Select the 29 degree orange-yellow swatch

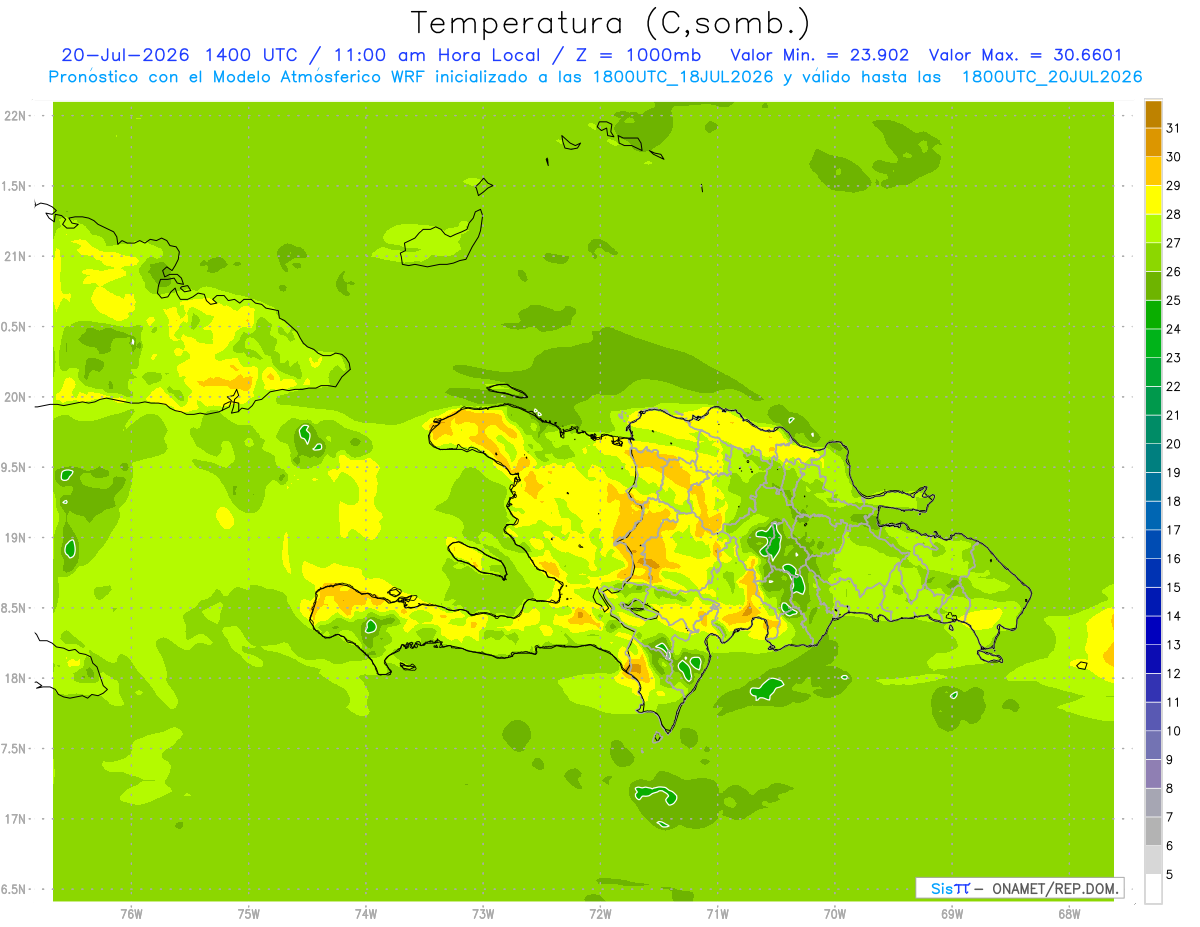[x=1153, y=171]
